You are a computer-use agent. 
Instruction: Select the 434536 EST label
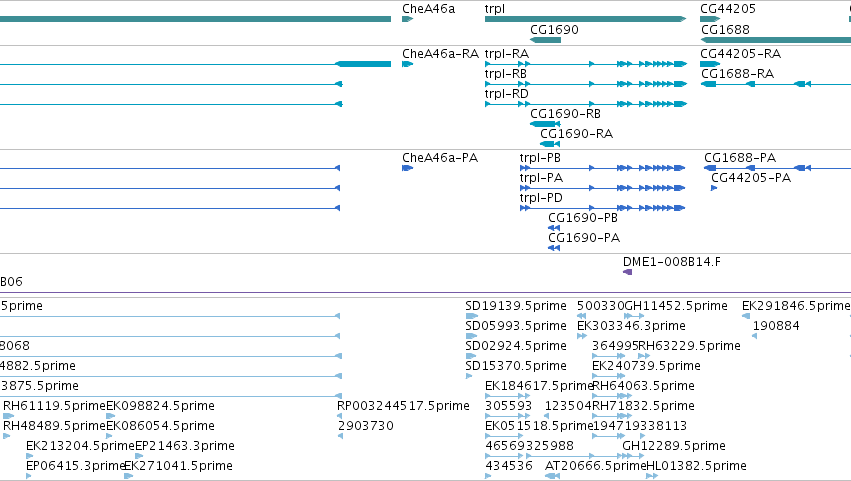tap(508, 466)
